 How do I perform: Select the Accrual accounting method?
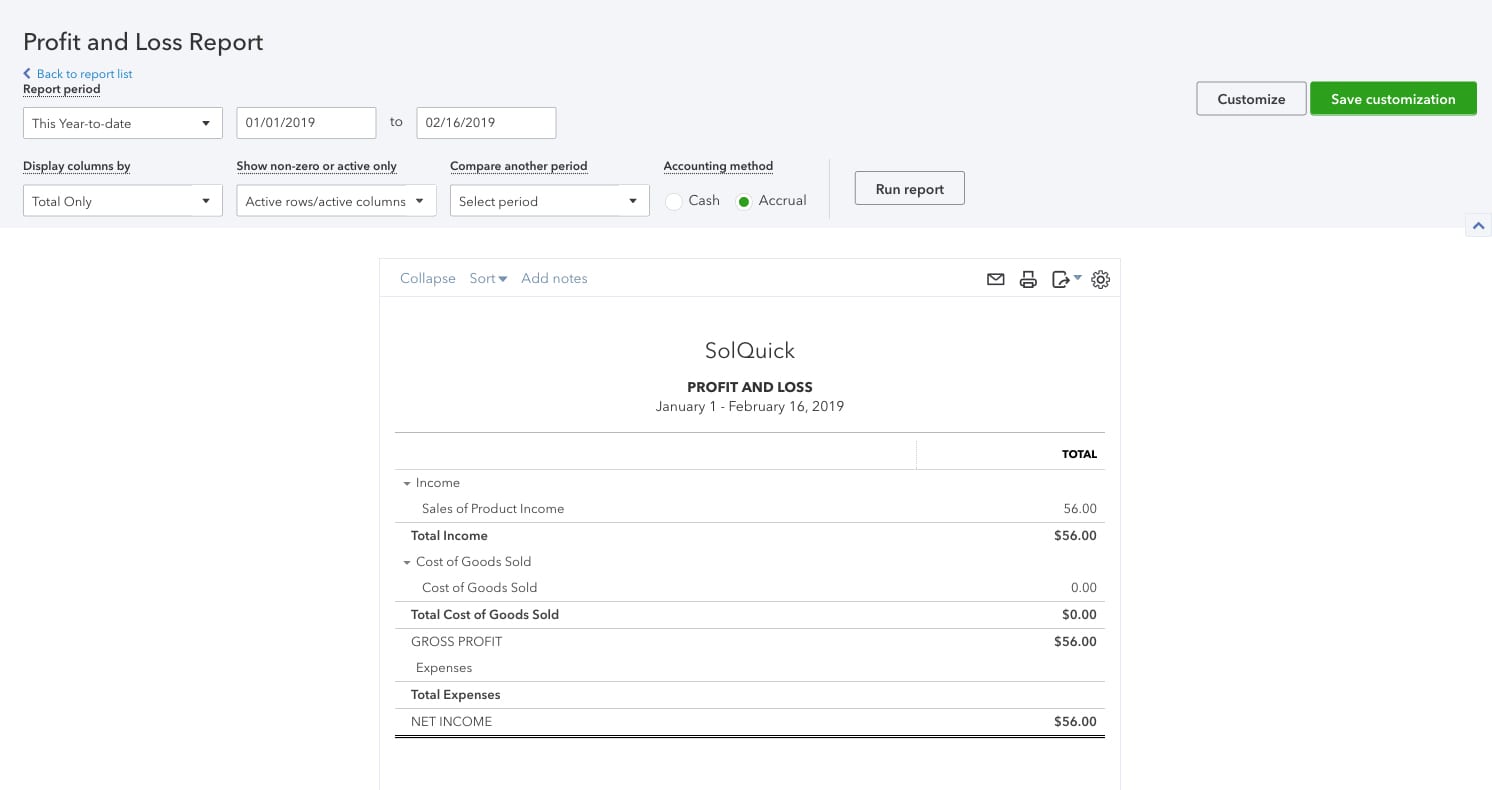pyautogui.click(x=744, y=201)
